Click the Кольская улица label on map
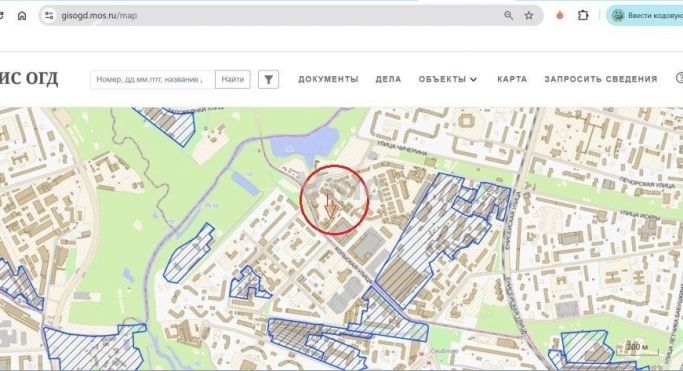The width and height of the screenshot is (683, 371). click(353, 264)
